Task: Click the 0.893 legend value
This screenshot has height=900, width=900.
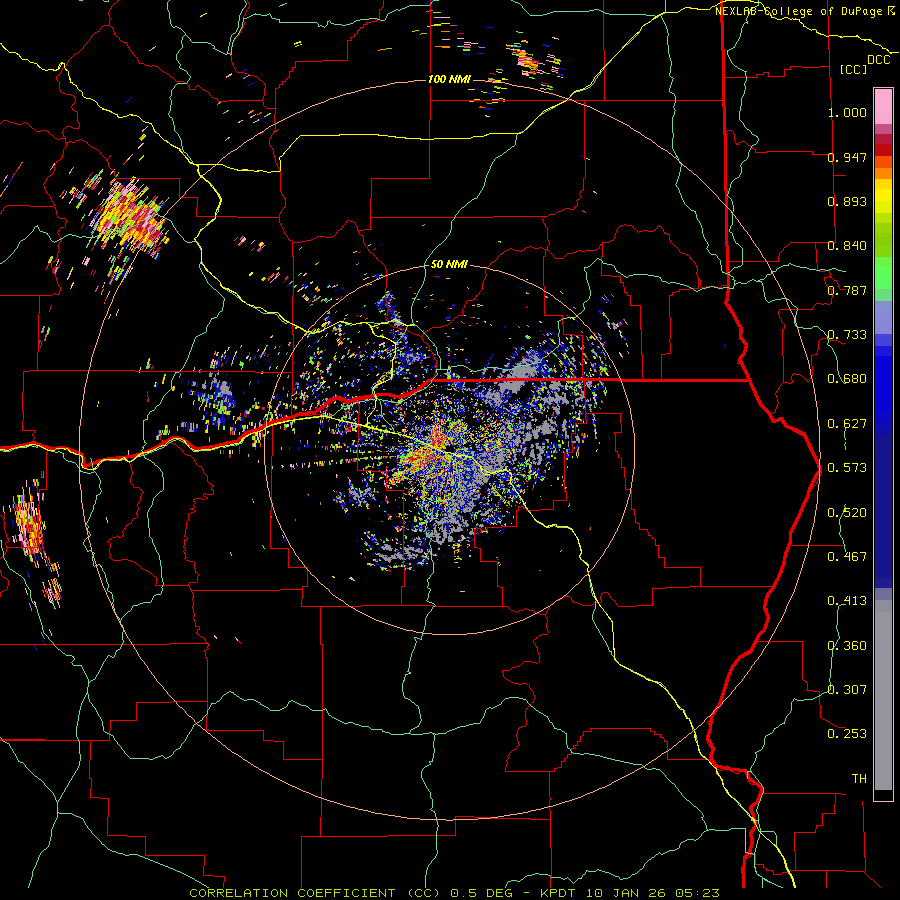Action: tap(847, 201)
